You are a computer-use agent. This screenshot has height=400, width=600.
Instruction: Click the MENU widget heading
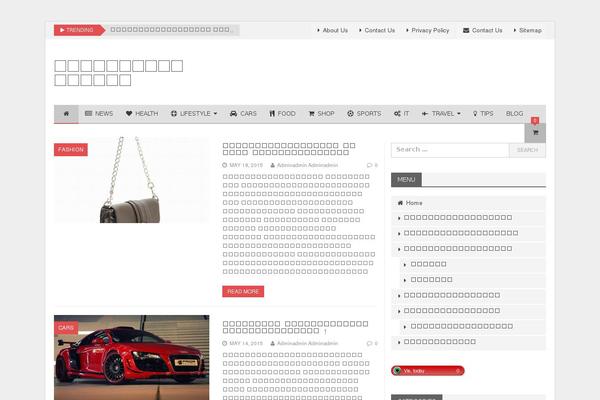click(406, 180)
